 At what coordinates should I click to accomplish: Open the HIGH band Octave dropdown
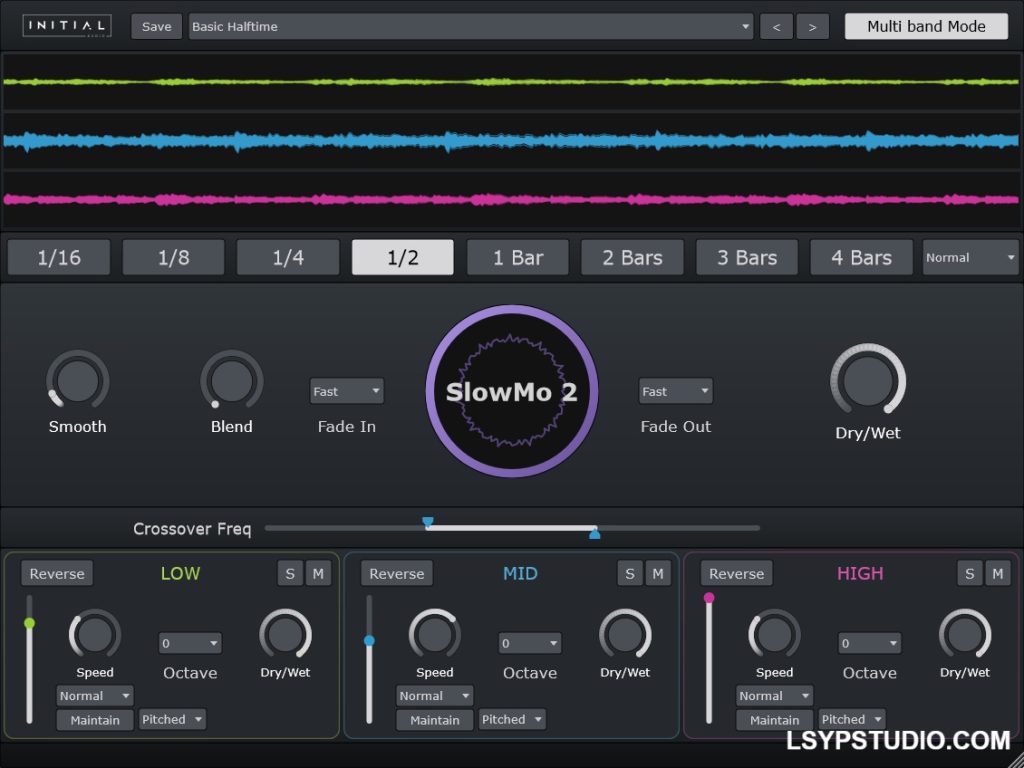869,643
